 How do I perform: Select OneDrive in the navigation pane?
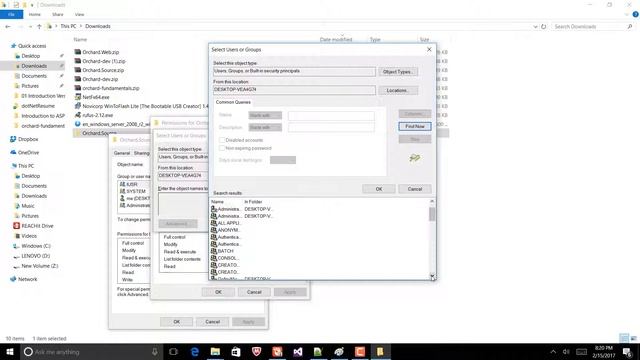28,153
